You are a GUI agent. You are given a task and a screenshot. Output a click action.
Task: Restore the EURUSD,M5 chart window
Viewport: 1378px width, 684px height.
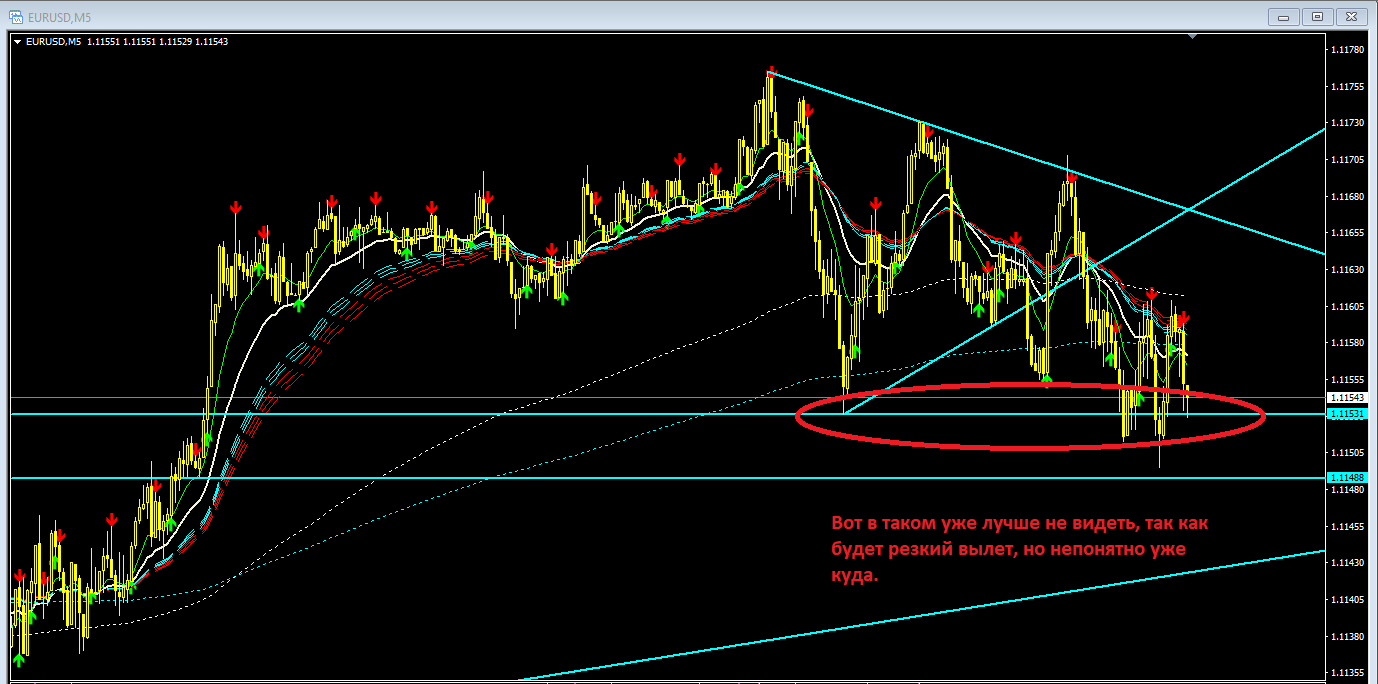click(x=1317, y=16)
